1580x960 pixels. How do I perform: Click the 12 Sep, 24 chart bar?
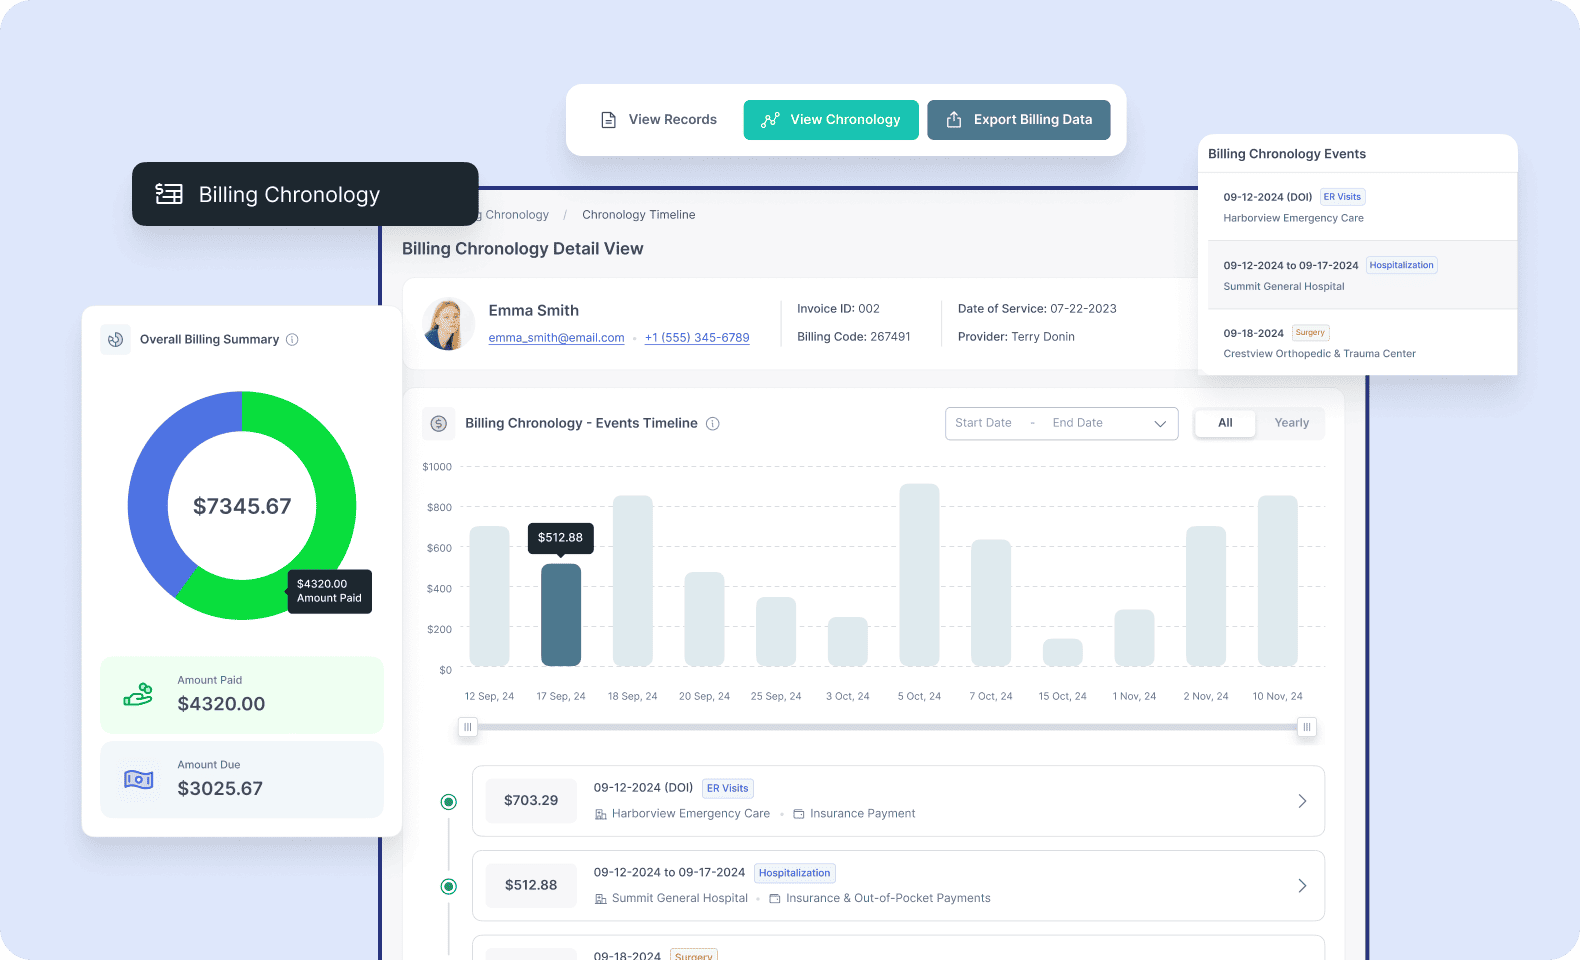[489, 596]
